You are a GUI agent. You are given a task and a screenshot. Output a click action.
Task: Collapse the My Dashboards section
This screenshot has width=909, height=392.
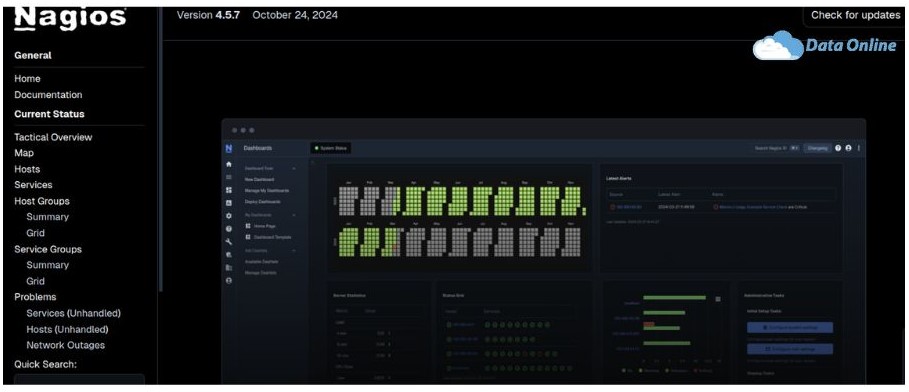[x=294, y=215]
